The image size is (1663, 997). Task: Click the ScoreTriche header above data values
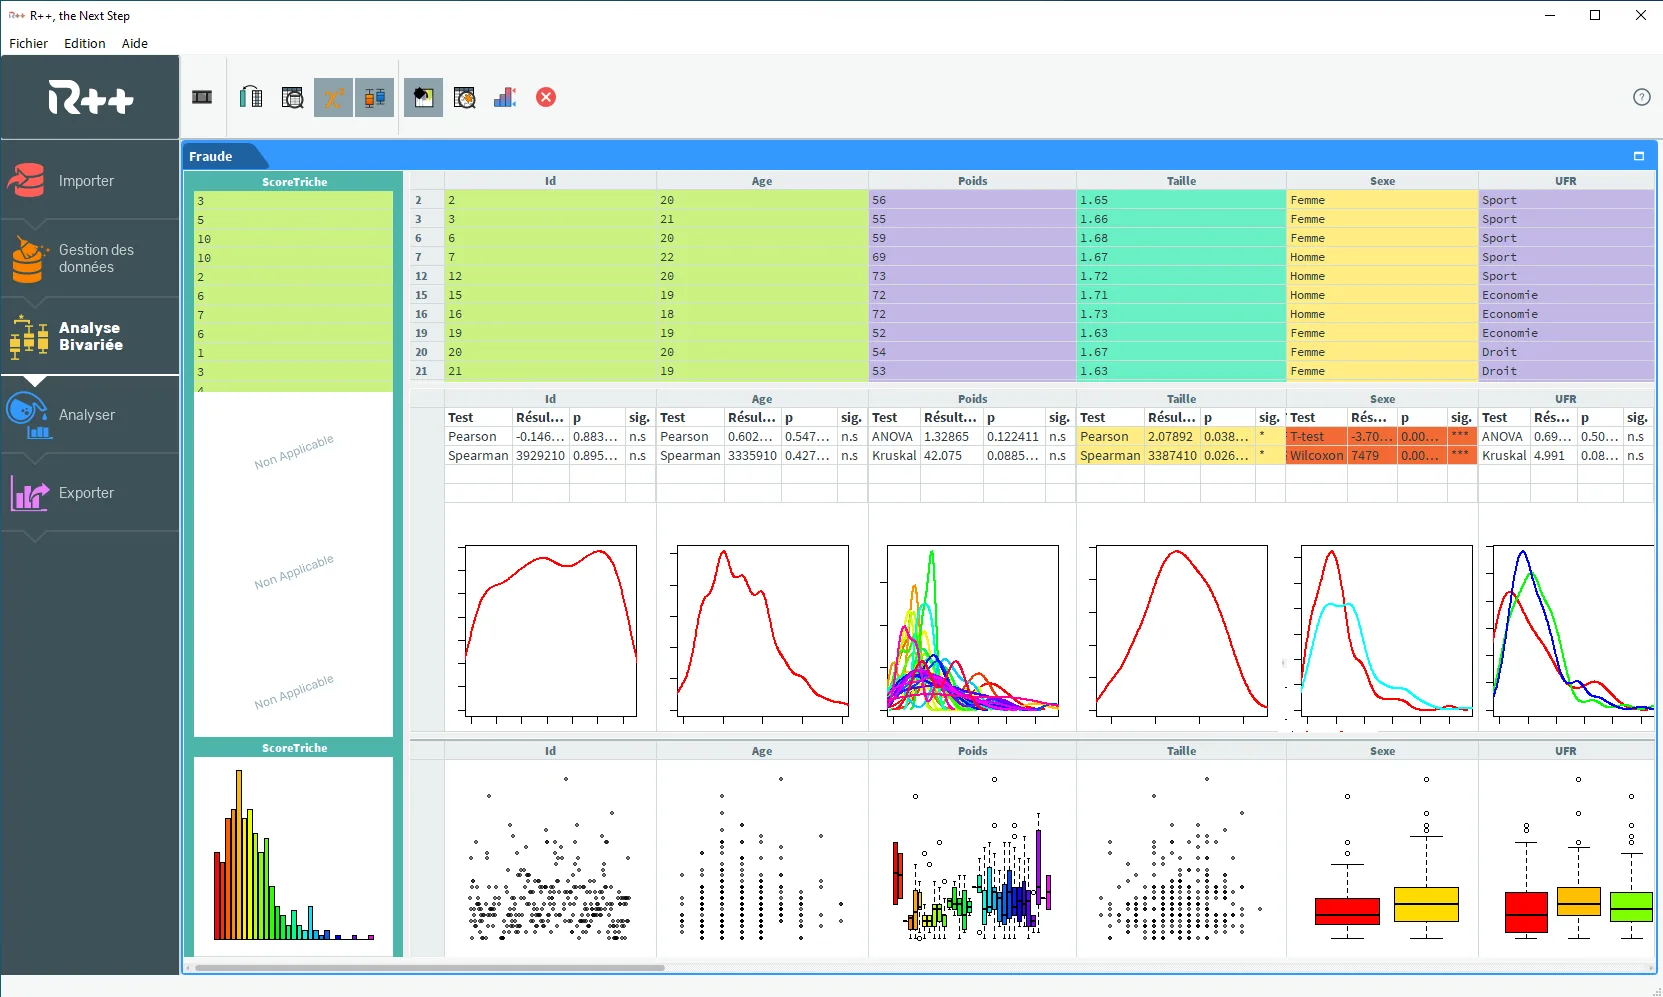pyautogui.click(x=294, y=182)
